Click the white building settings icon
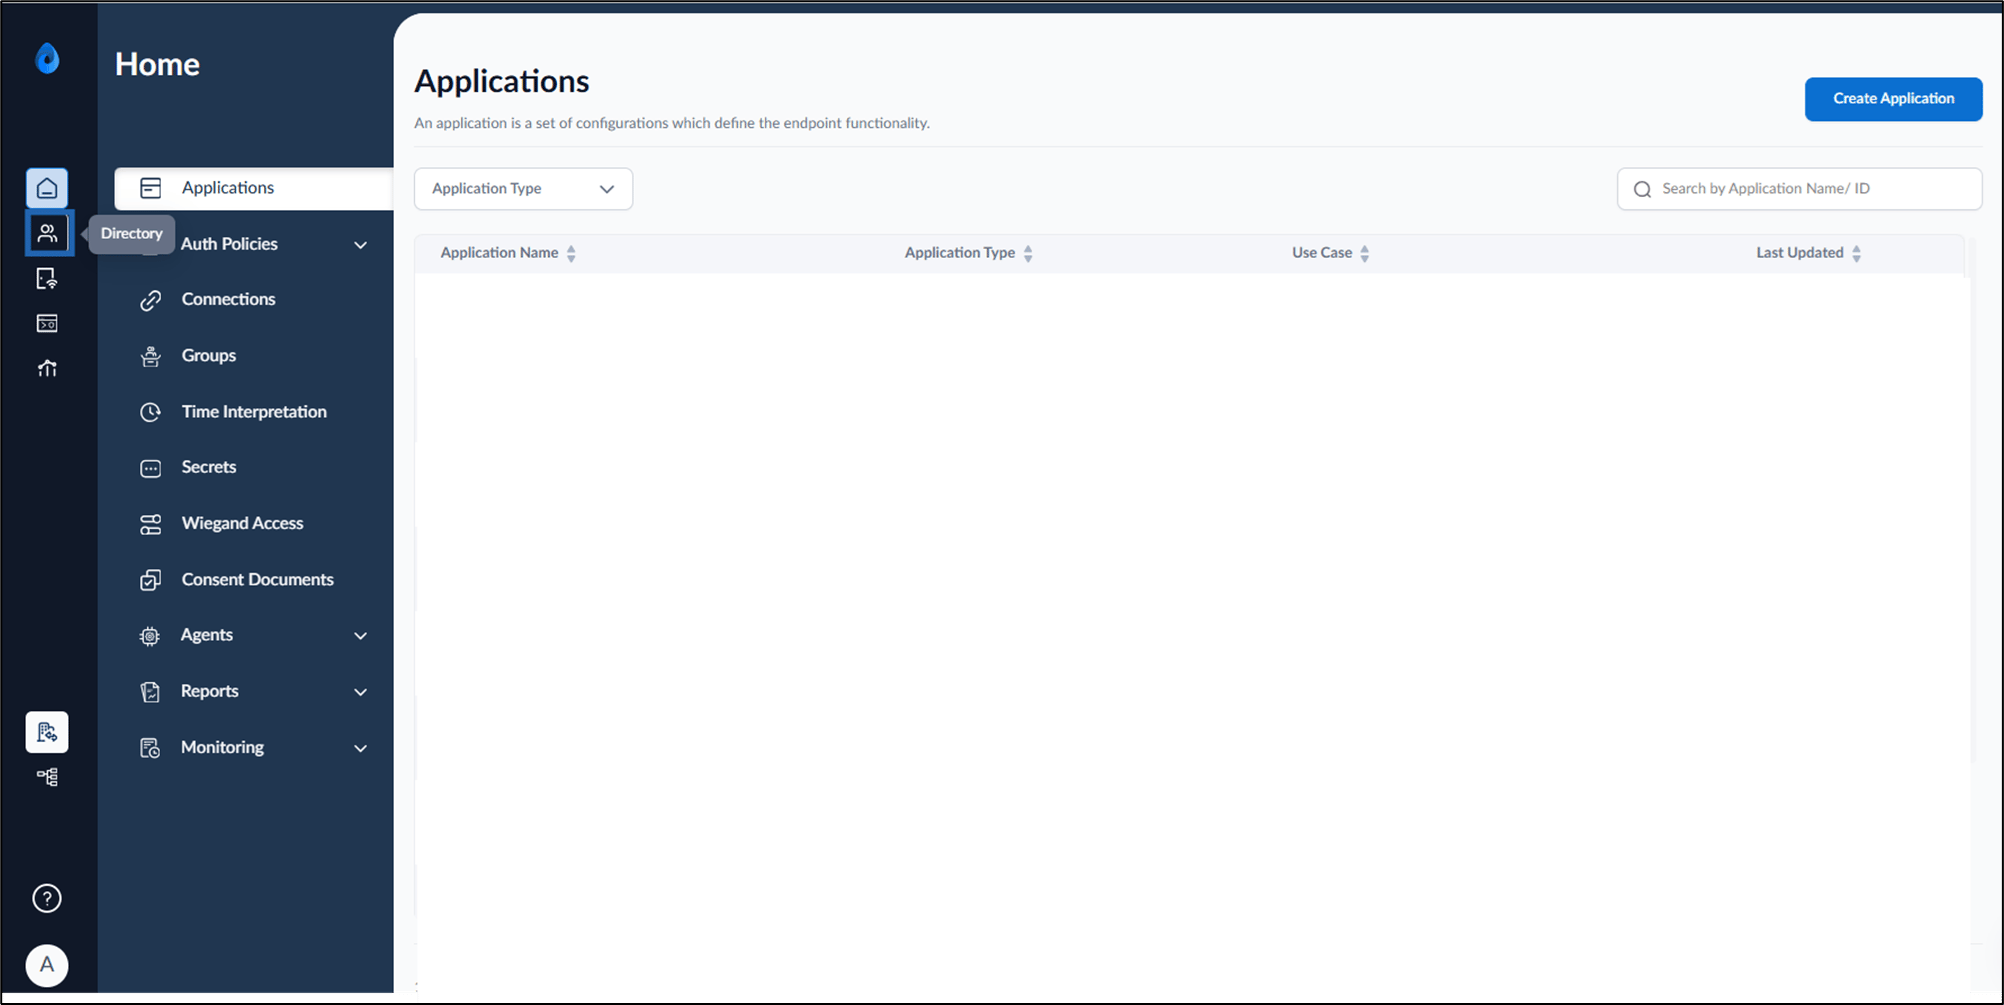This screenshot has width=2004, height=1005. click(x=47, y=732)
